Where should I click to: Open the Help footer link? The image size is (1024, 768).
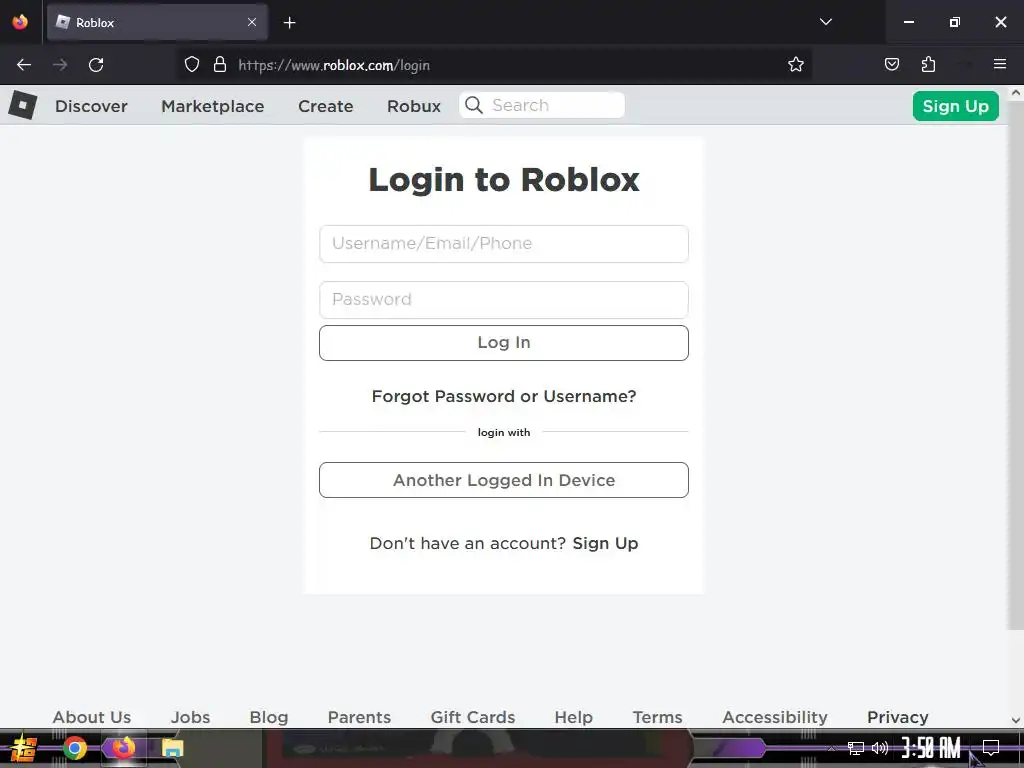click(x=573, y=717)
